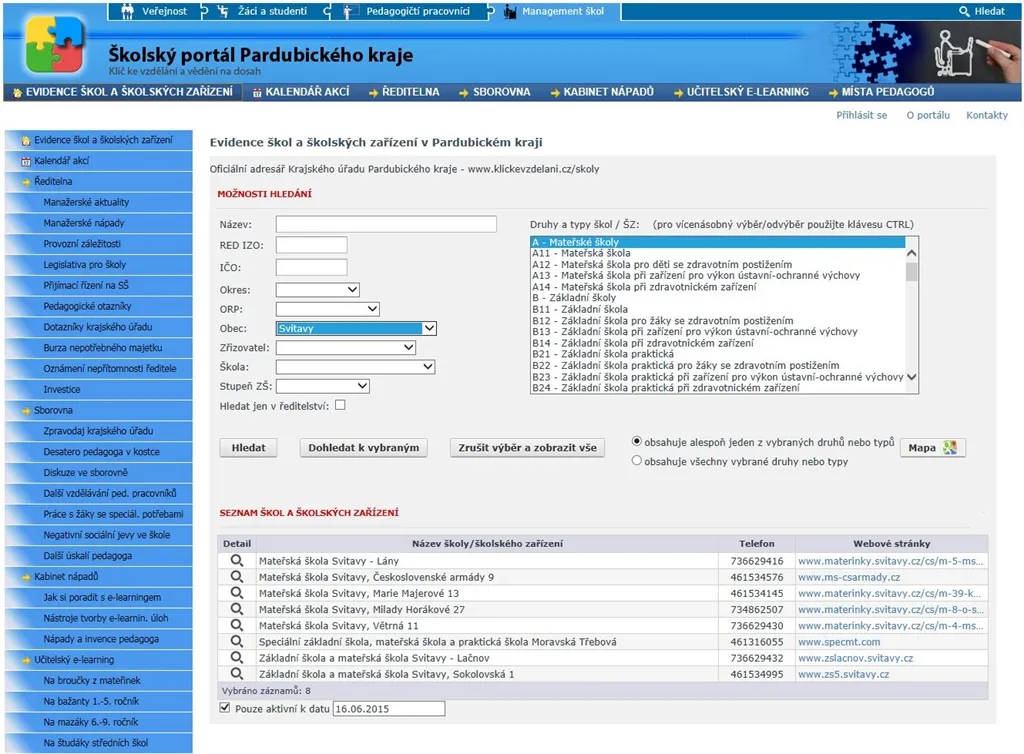1024x754 pixels.
Task: Click the IČO input field
Action: point(312,267)
